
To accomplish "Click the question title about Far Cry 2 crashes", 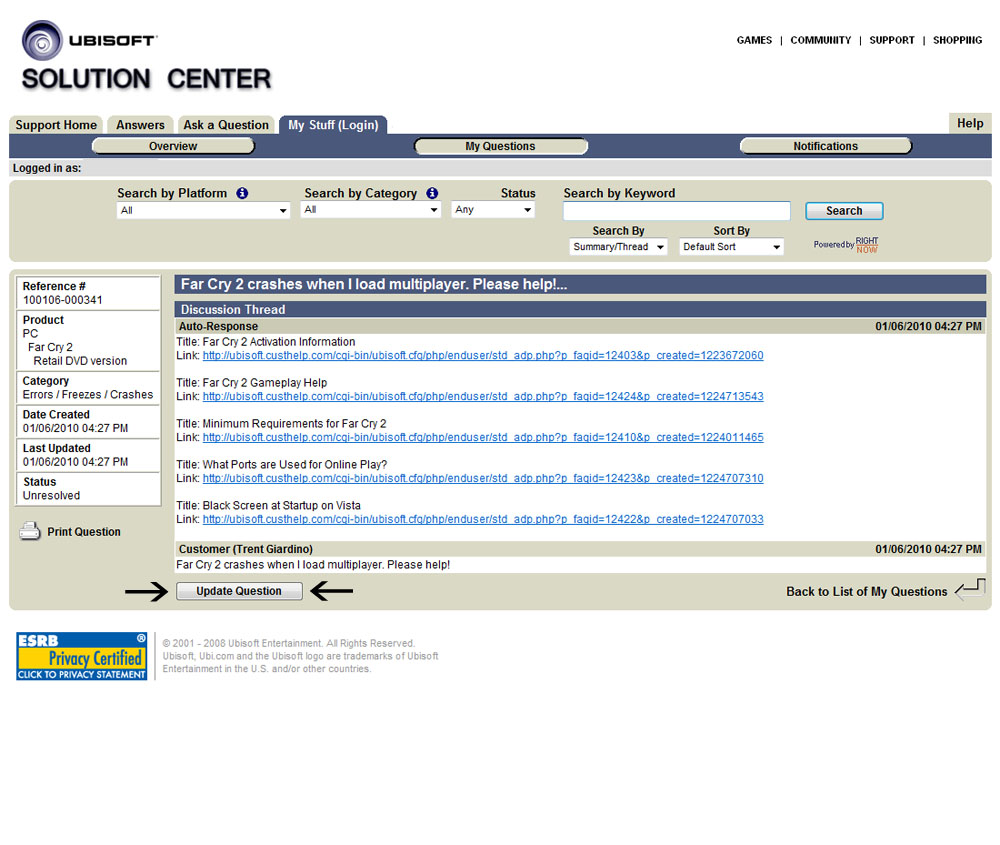I will coord(374,284).
